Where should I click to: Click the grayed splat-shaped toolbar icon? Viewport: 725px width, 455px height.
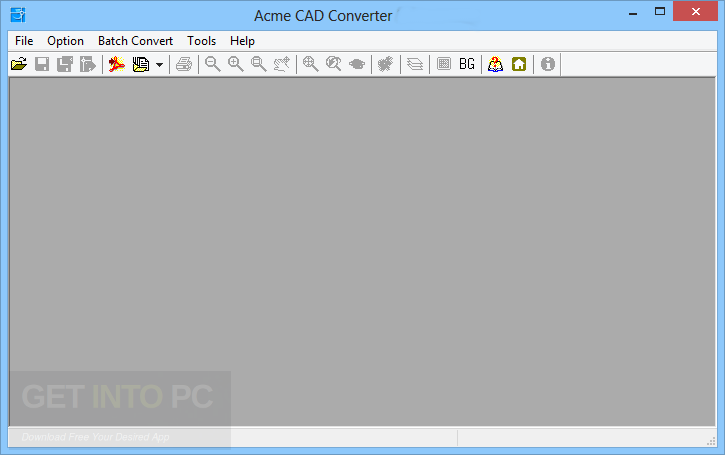tap(386, 64)
